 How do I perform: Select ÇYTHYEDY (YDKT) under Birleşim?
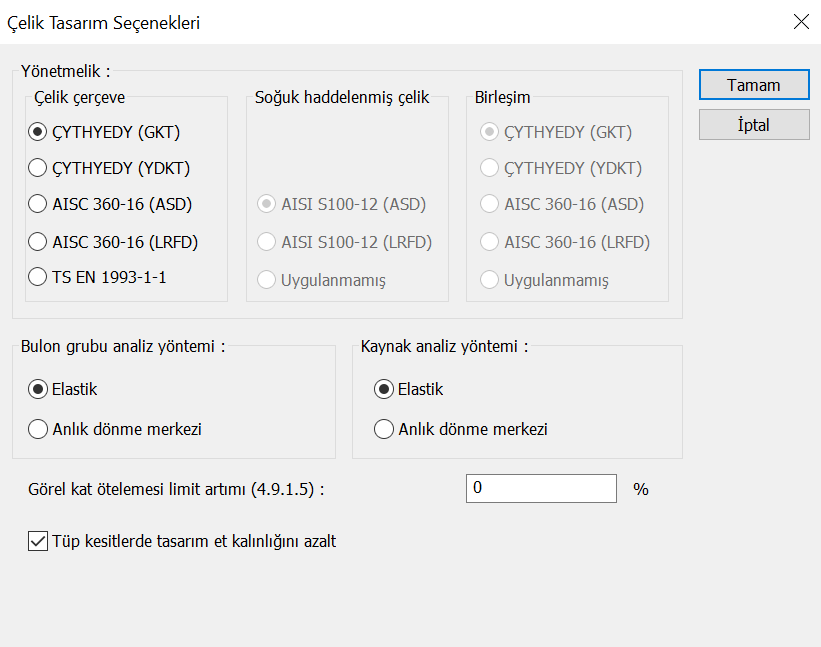point(490,168)
